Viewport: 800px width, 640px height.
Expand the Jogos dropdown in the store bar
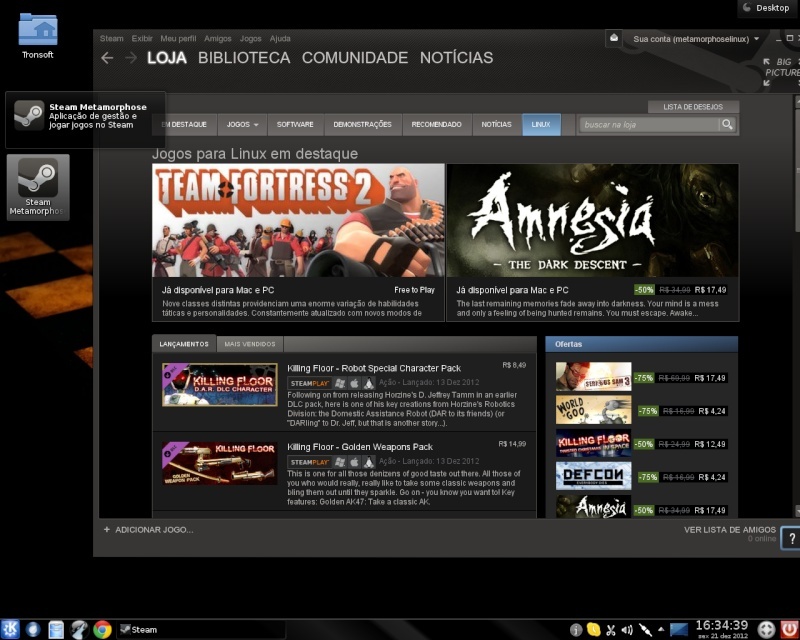coord(242,125)
